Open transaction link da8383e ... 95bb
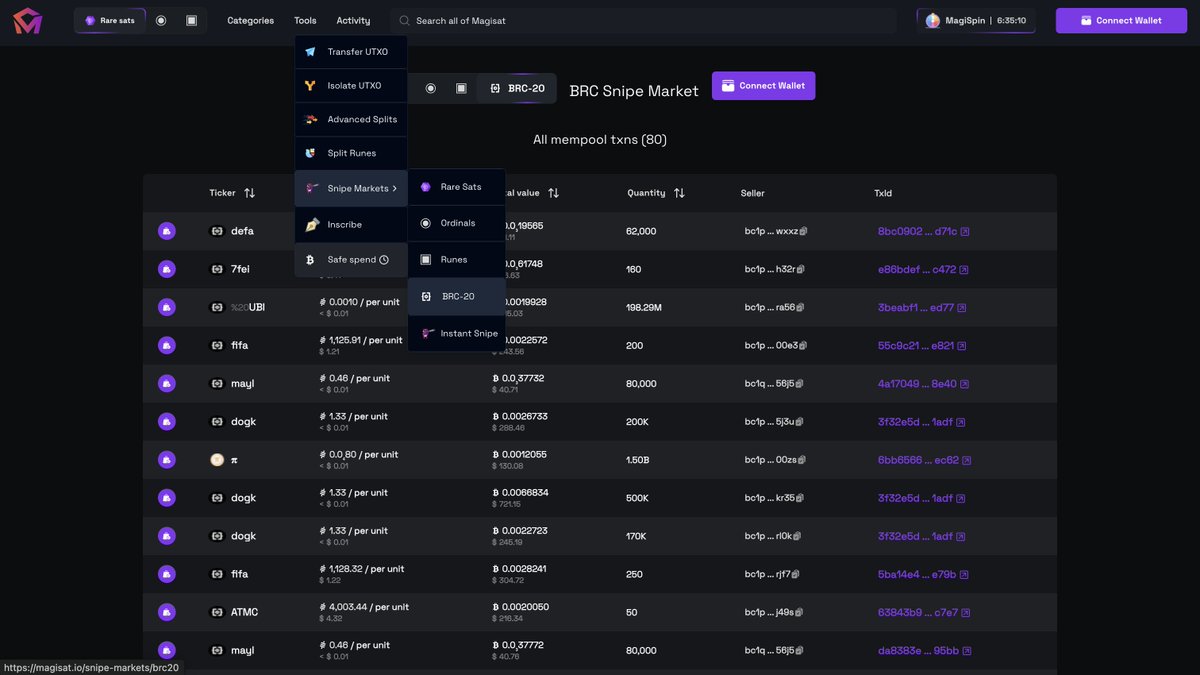This screenshot has height=675, width=1200. click(x=918, y=649)
